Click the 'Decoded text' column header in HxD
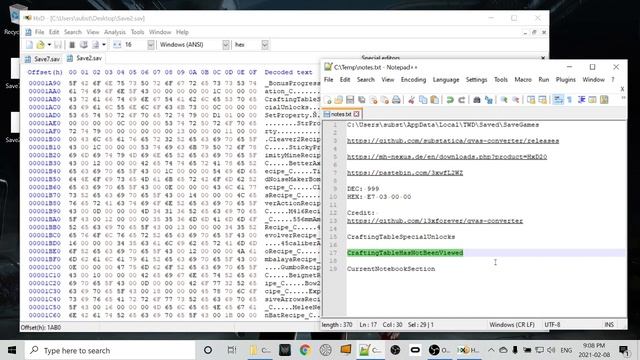640x360 pixels. (x=288, y=72)
